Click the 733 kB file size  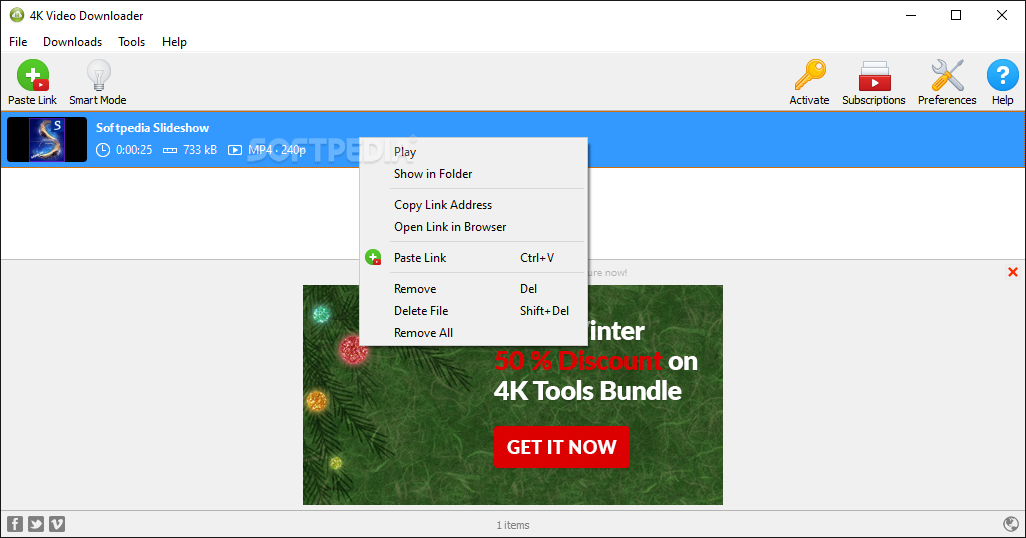pos(200,150)
